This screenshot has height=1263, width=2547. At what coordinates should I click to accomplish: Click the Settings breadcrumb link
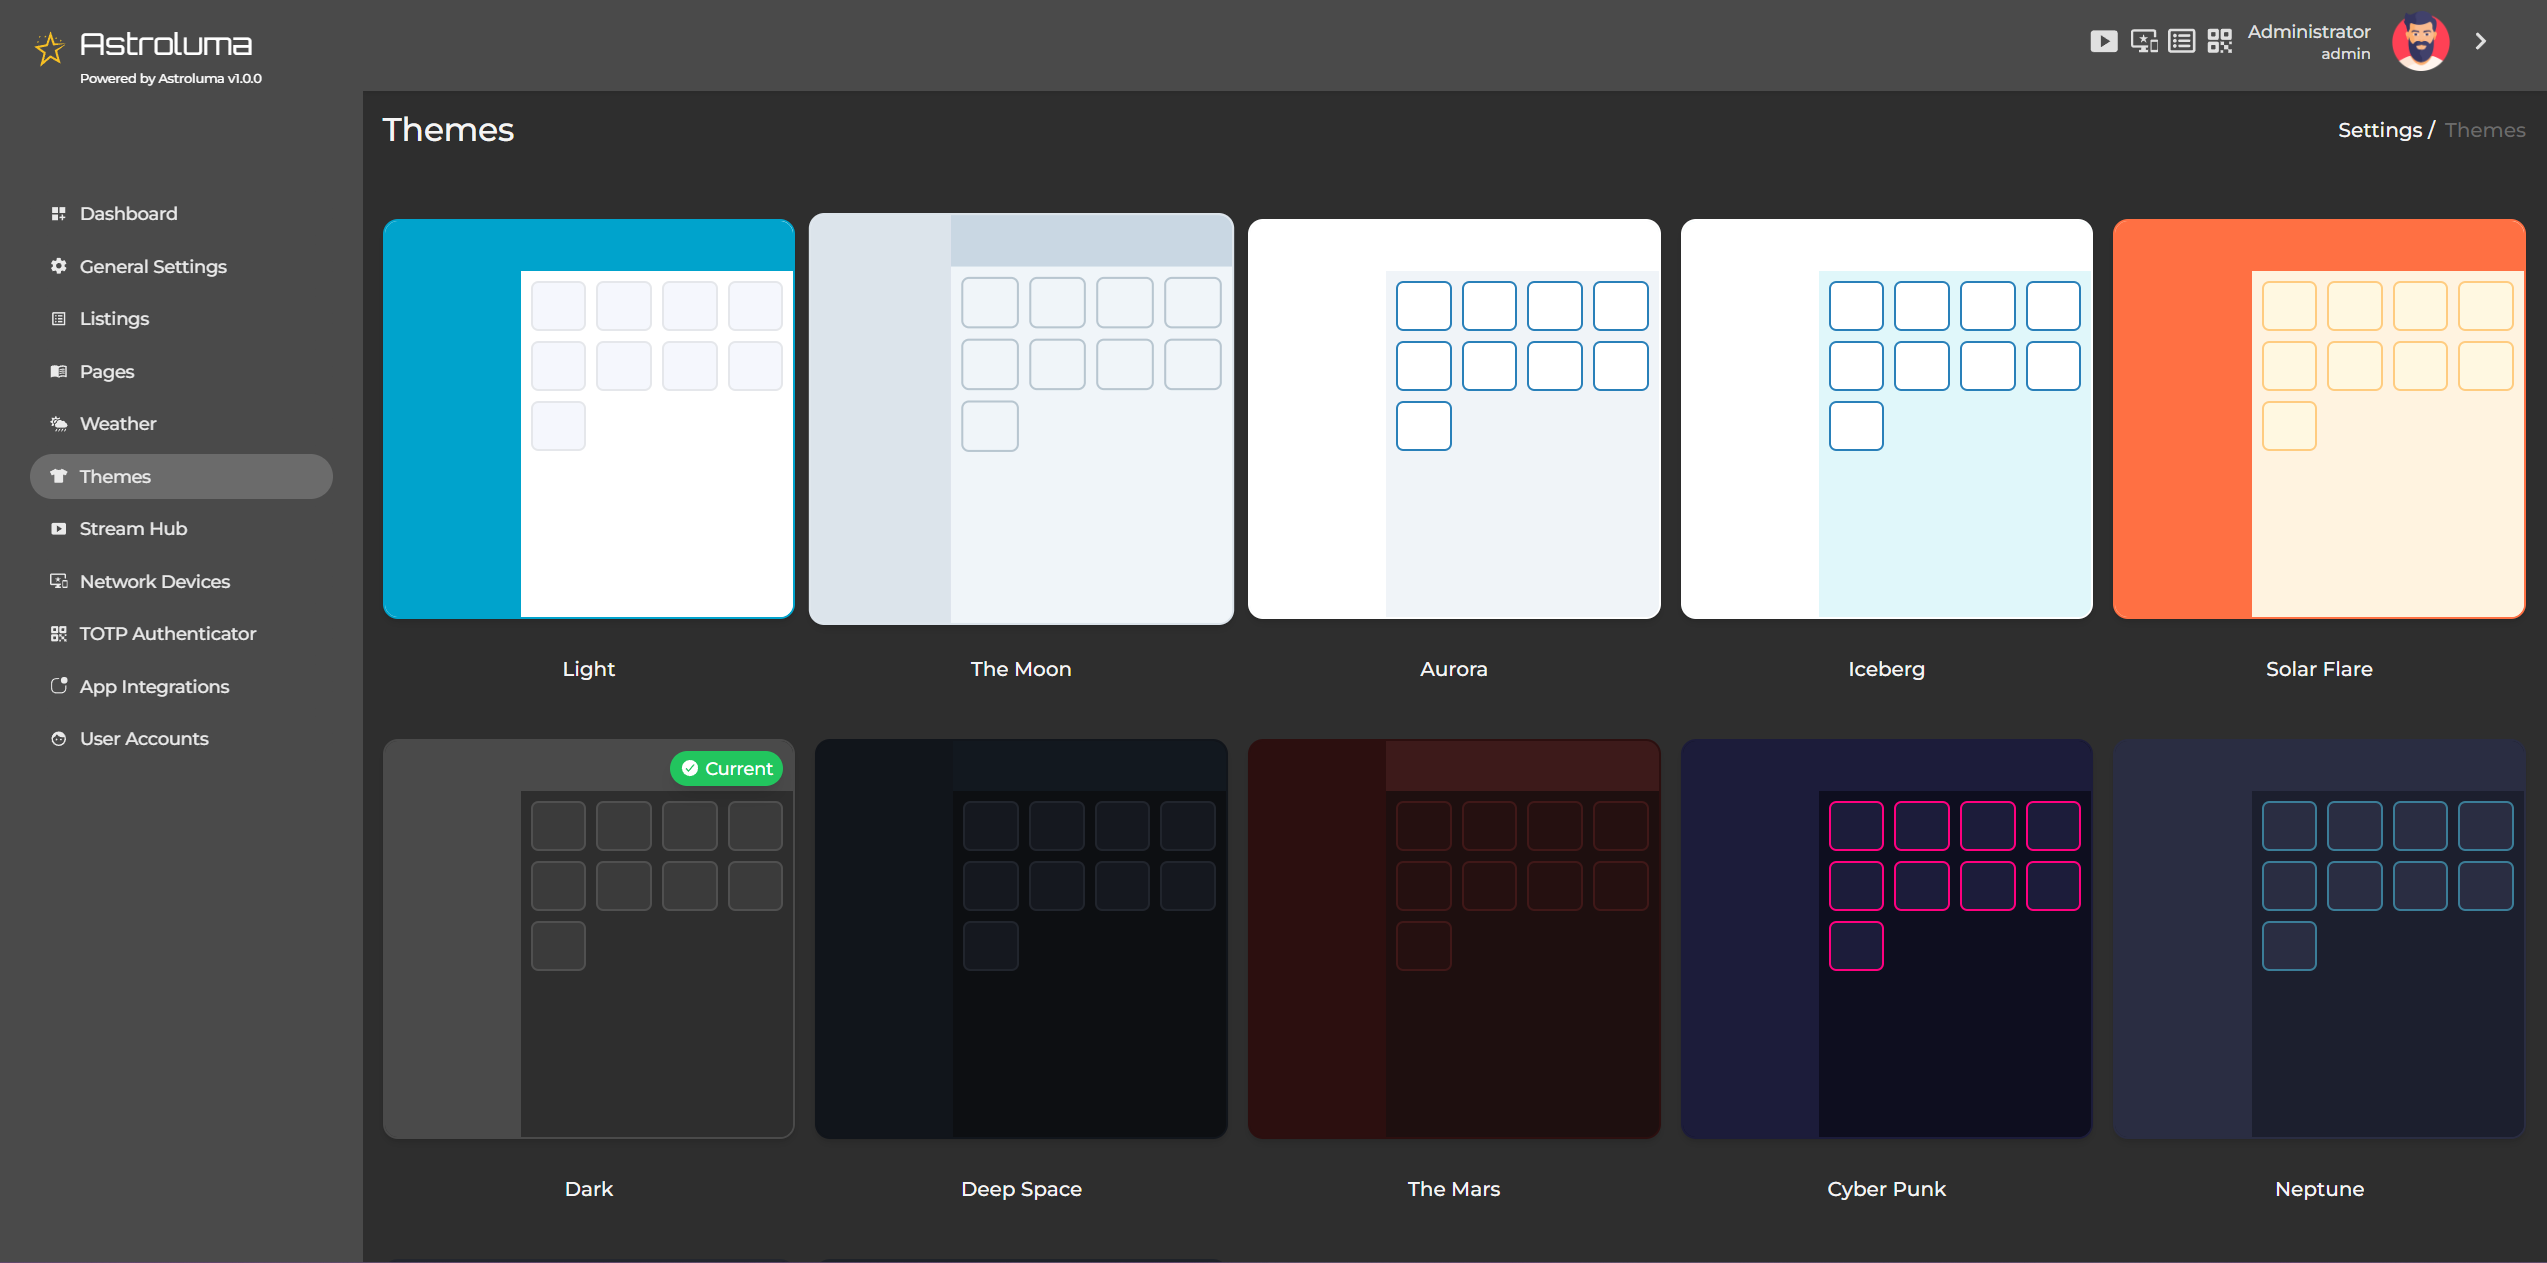tap(2379, 129)
